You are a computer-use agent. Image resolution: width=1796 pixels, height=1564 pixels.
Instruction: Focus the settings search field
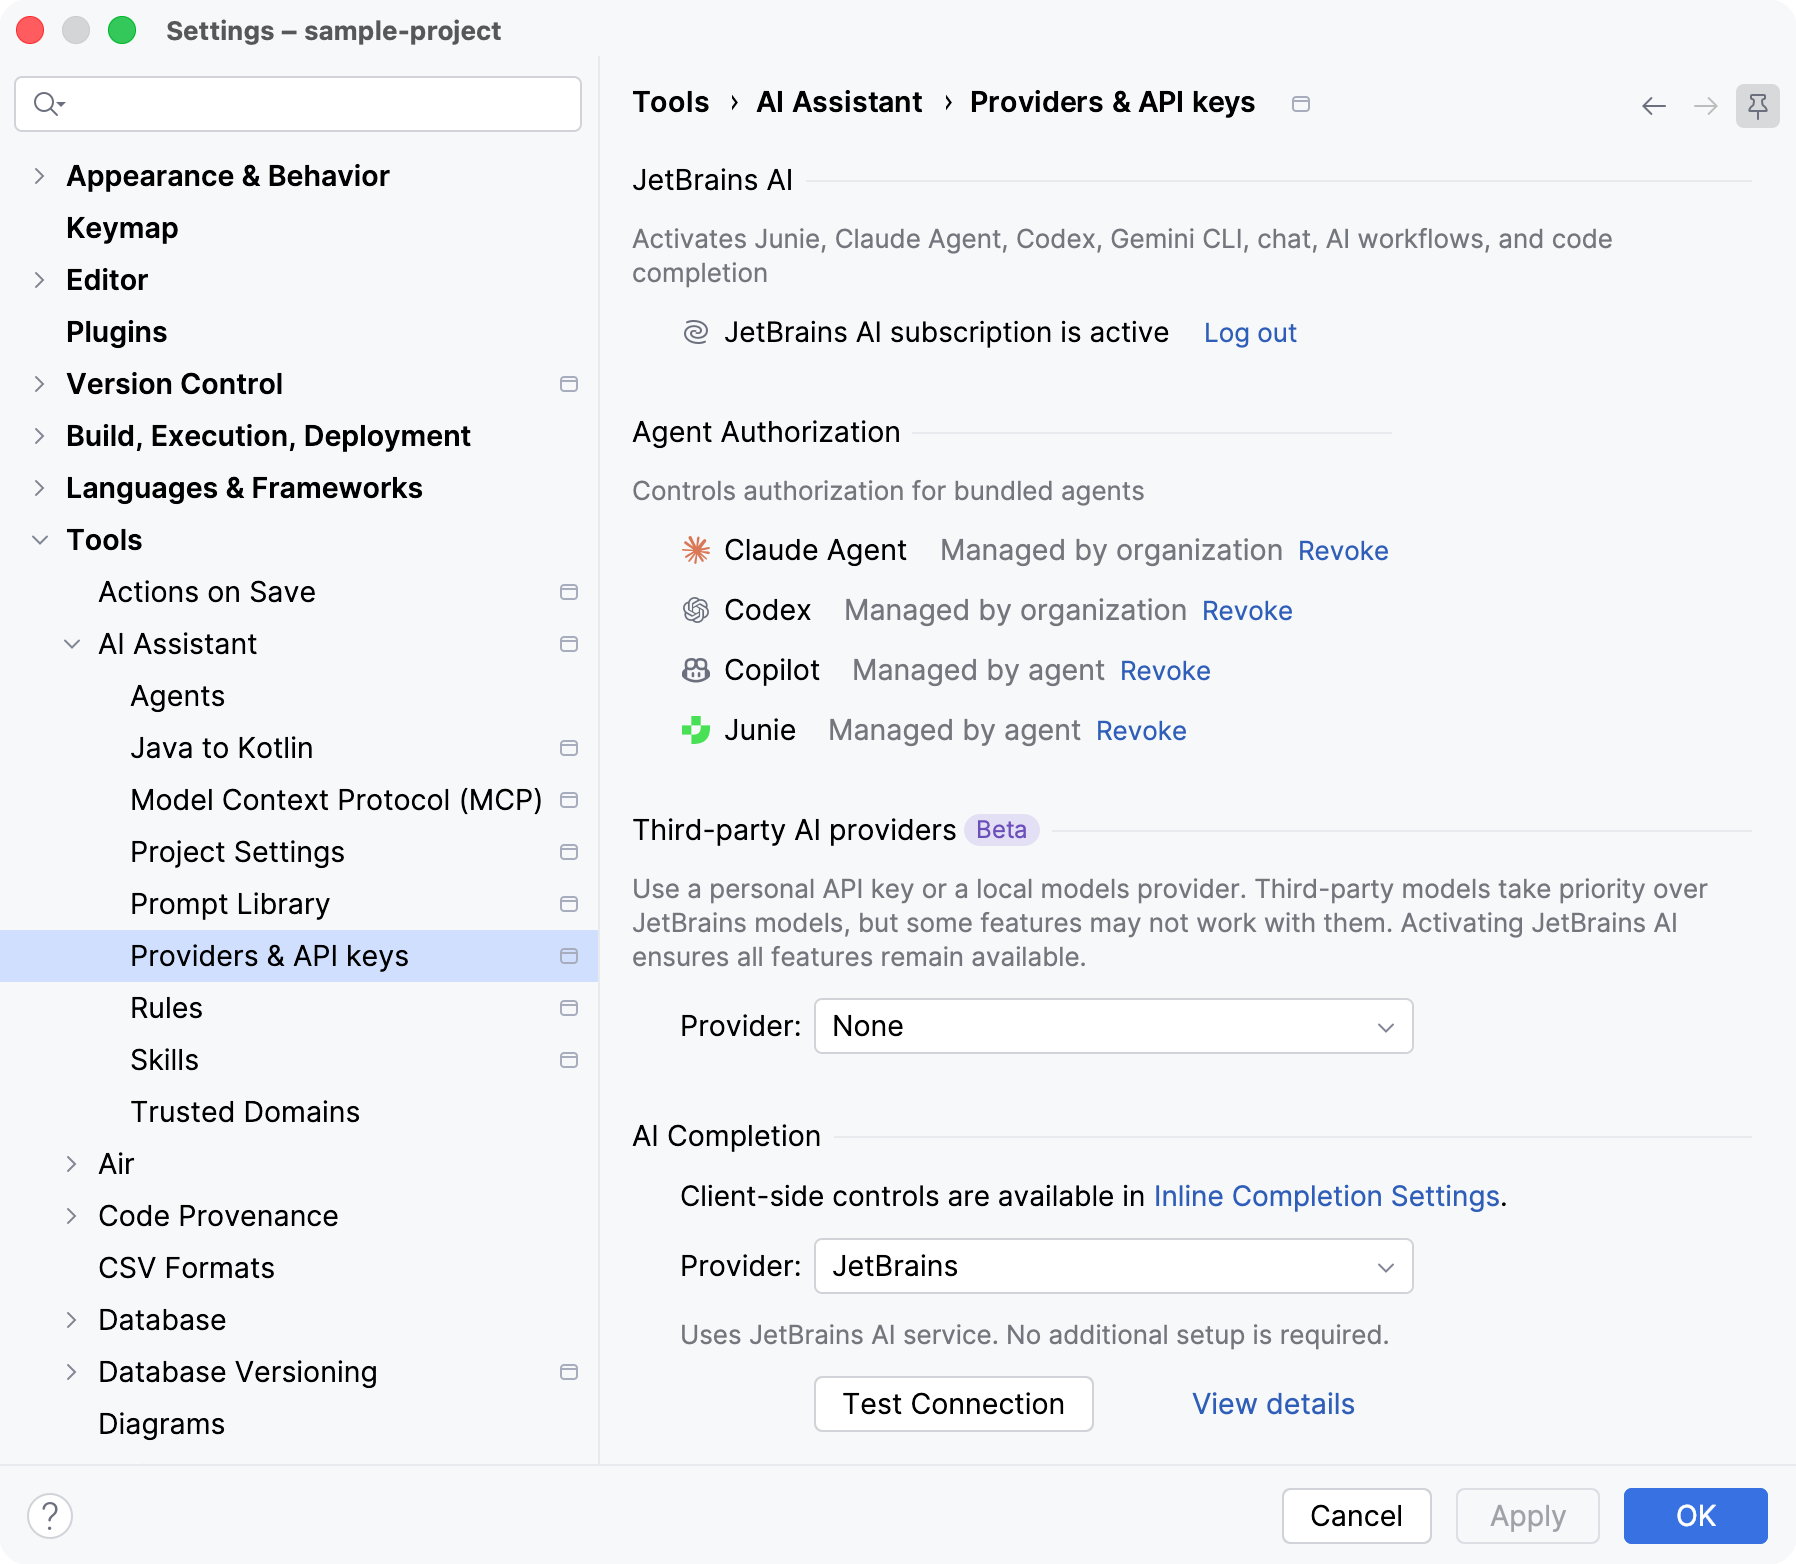[298, 104]
